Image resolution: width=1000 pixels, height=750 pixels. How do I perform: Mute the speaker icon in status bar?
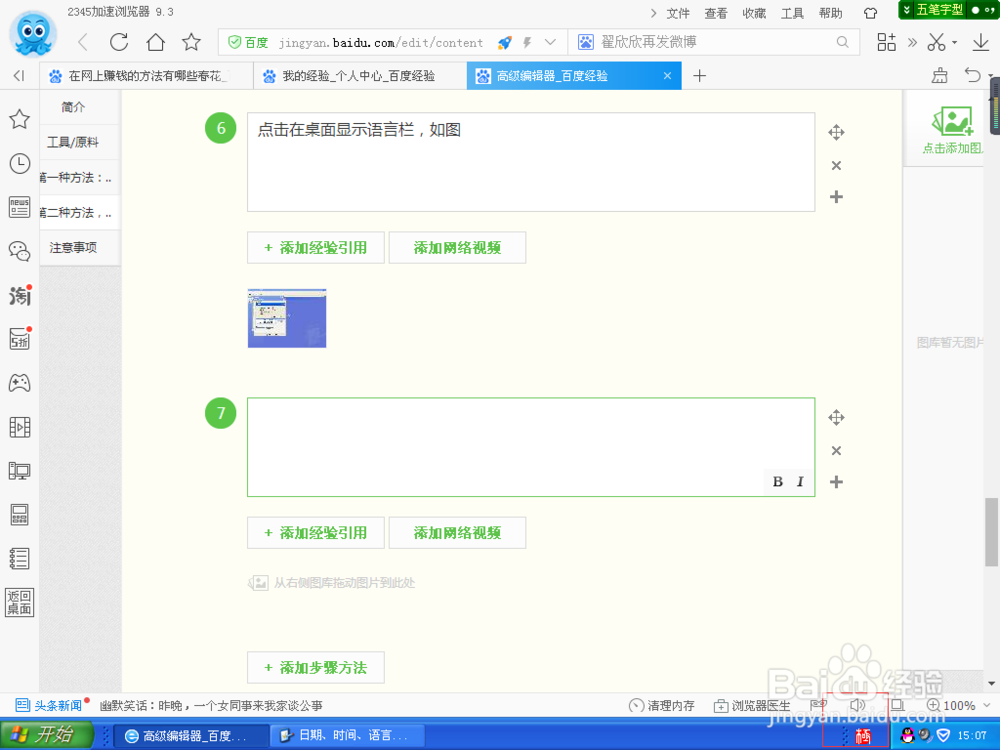(858, 705)
